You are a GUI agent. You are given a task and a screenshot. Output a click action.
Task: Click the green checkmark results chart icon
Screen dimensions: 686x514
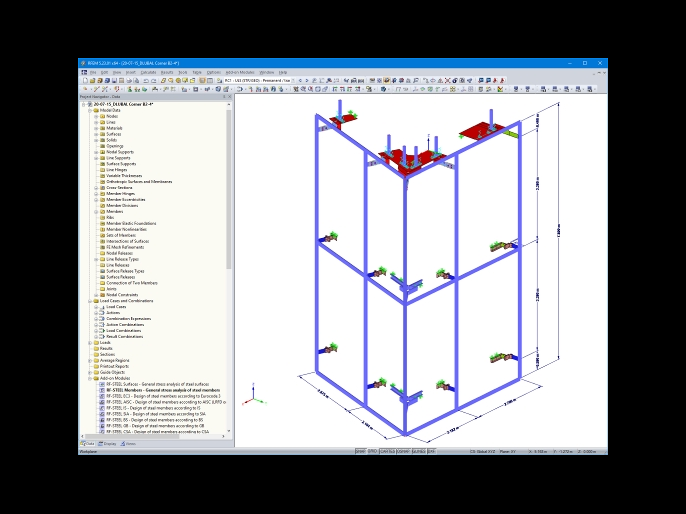point(500,89)
